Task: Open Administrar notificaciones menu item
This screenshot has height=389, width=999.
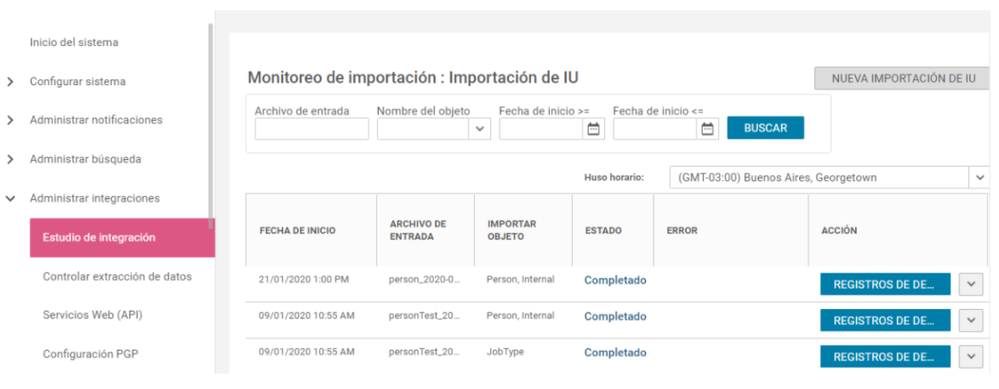Action: click(x=96, y=120)
